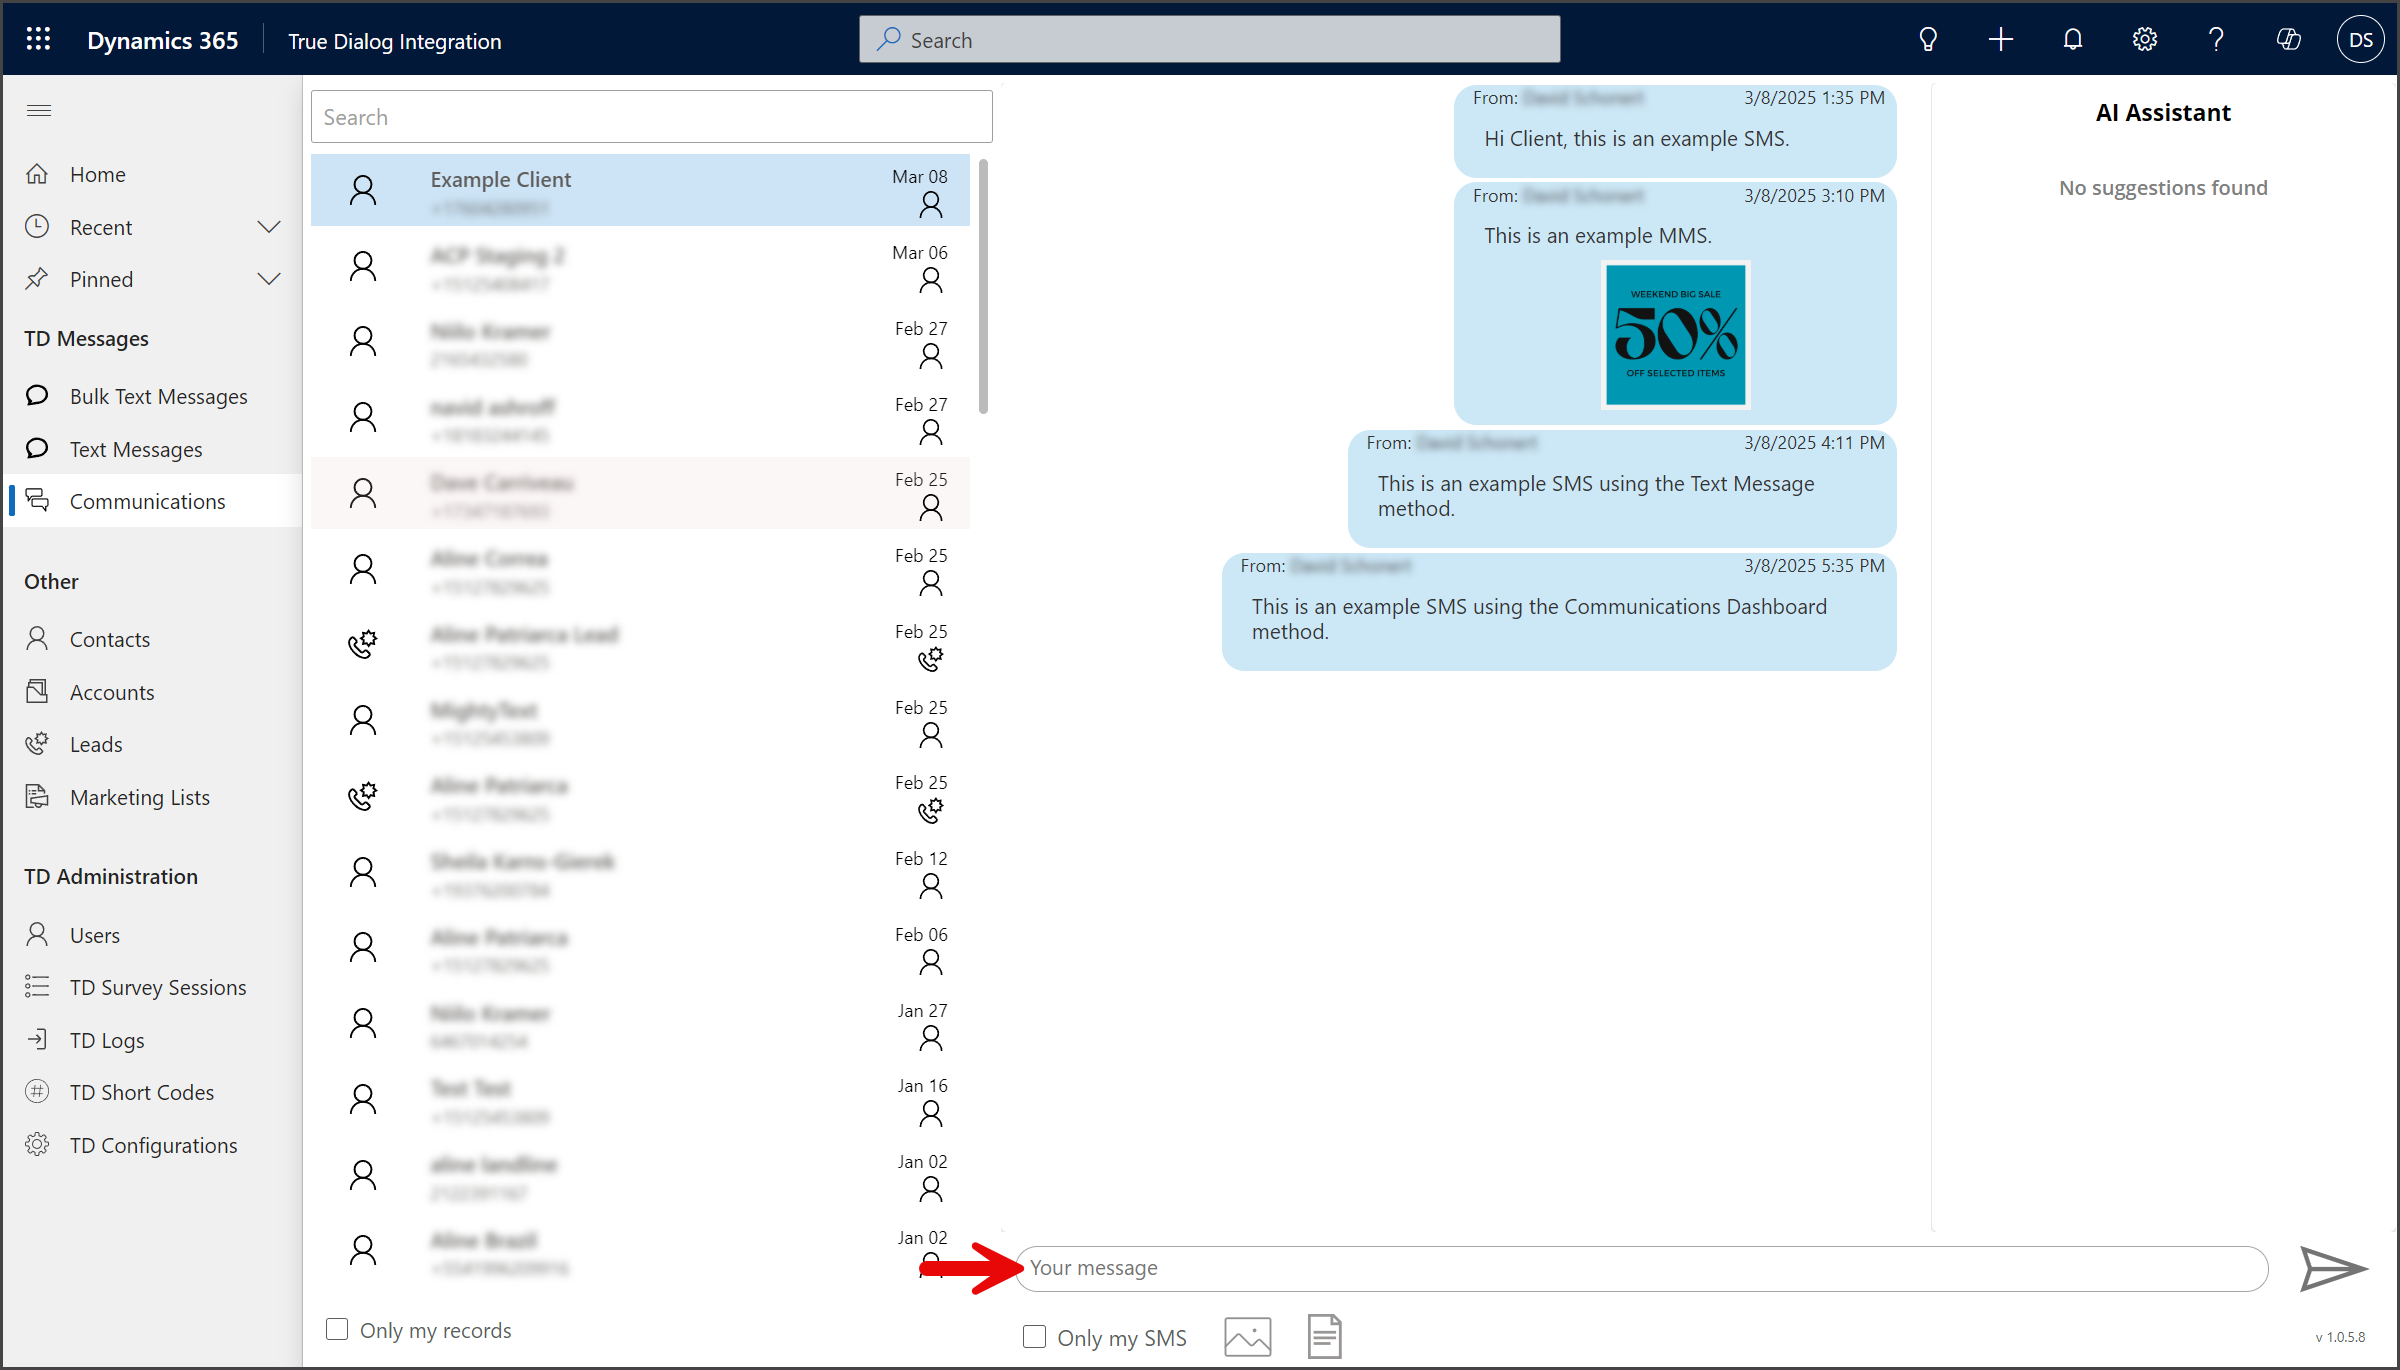Click the contact list scrollbar
This screenshot has height=1370, width=2400.
point(984,285)
